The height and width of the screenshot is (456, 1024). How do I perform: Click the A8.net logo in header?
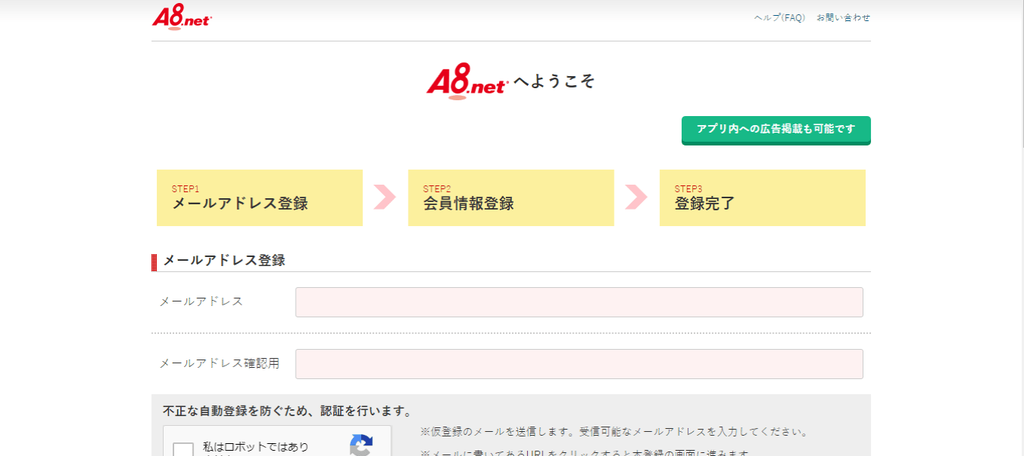tap(182, 18)
